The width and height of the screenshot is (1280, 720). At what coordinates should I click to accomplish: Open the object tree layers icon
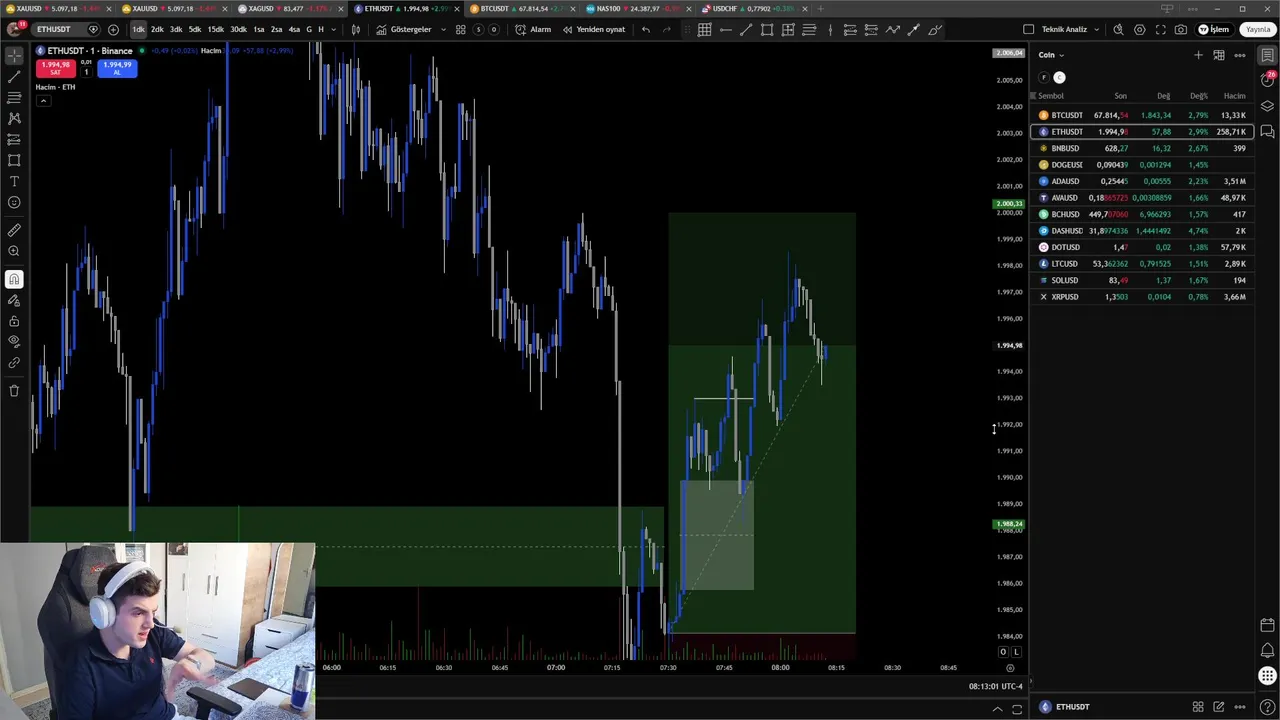(1267, 106)
